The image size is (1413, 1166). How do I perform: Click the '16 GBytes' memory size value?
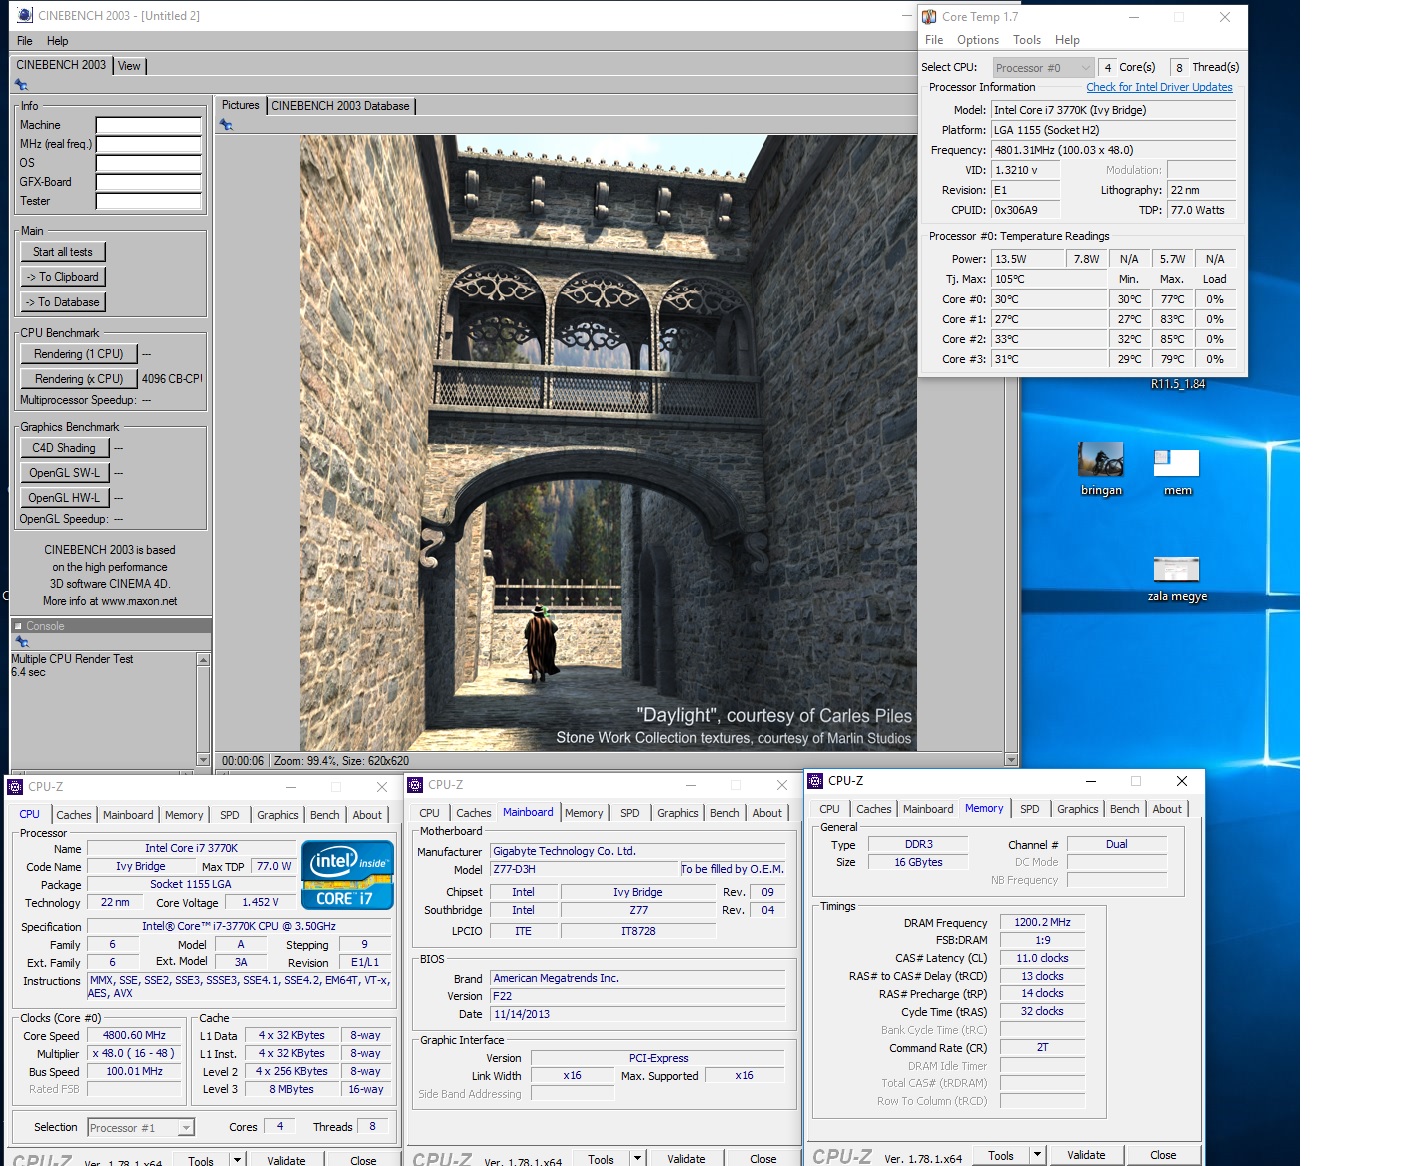(x=918, y=862)
